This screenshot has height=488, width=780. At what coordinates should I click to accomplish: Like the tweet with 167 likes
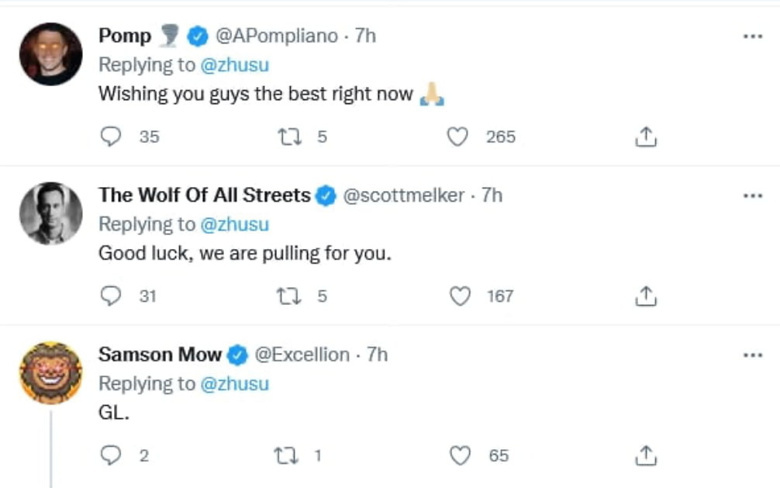[x=459, y=296]
